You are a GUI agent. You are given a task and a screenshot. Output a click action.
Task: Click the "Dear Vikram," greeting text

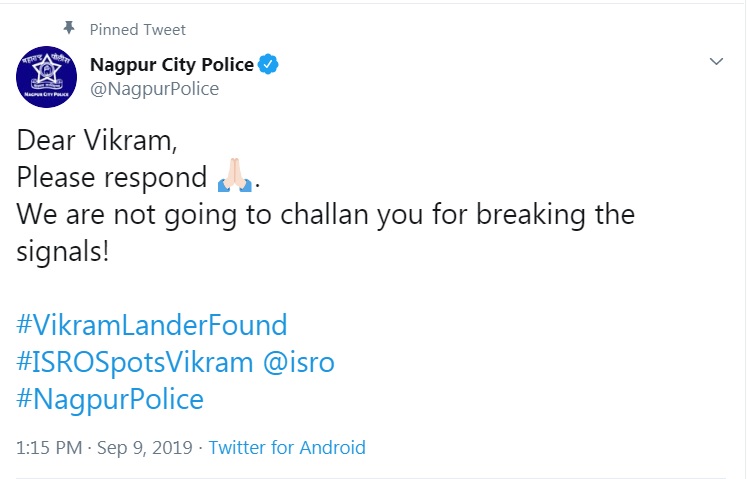tap(97, 141)
